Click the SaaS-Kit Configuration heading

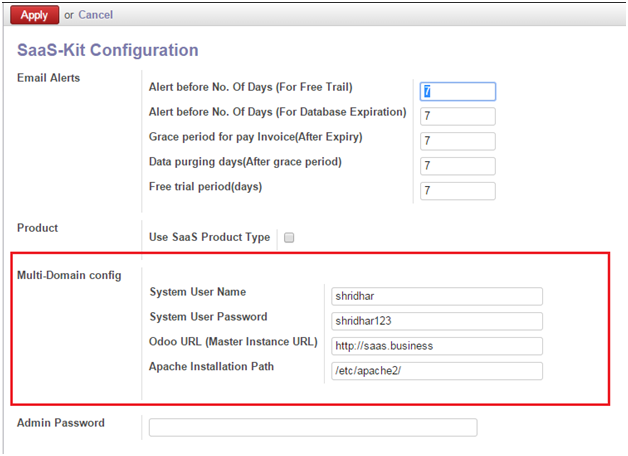pyautogui.click(x=108, y=50)
